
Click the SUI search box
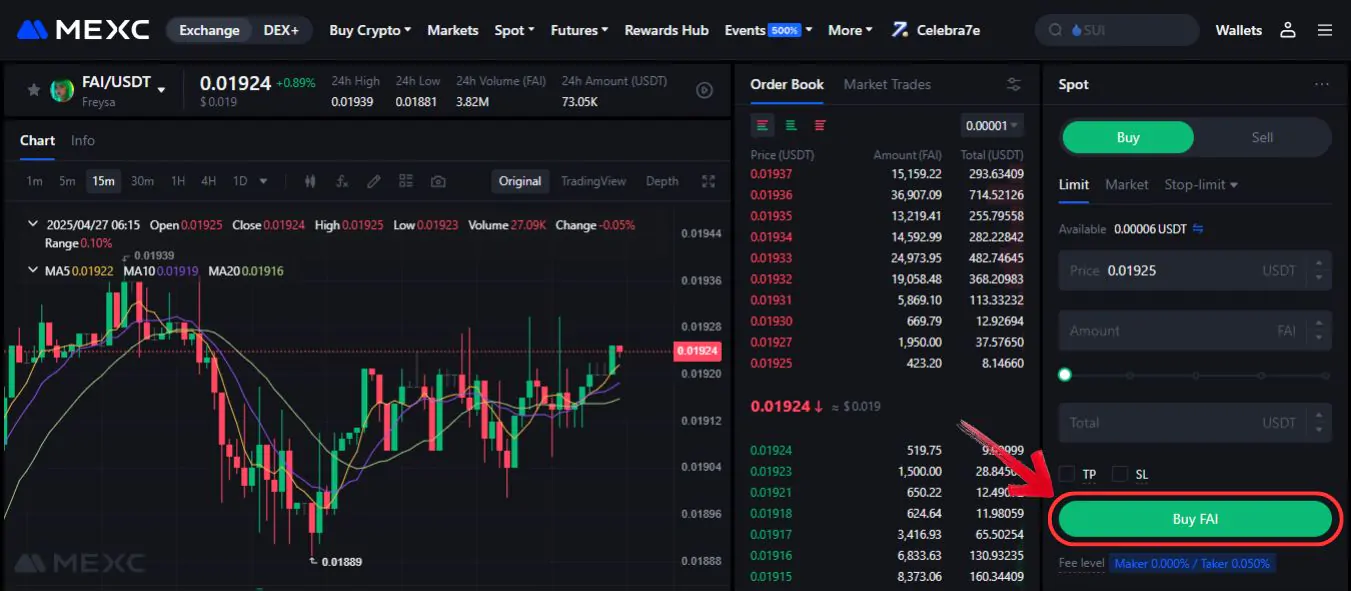(1117, 30)
